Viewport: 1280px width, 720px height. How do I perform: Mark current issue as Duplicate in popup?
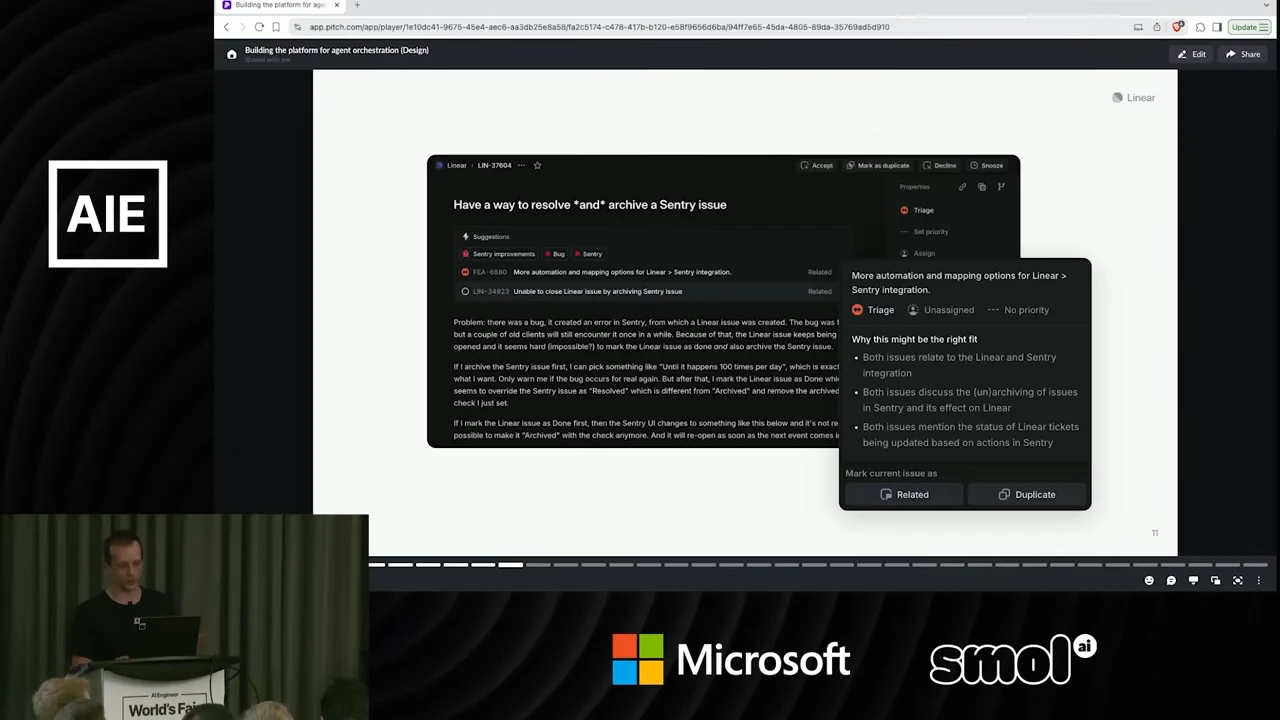click(x=1026, y=494)
